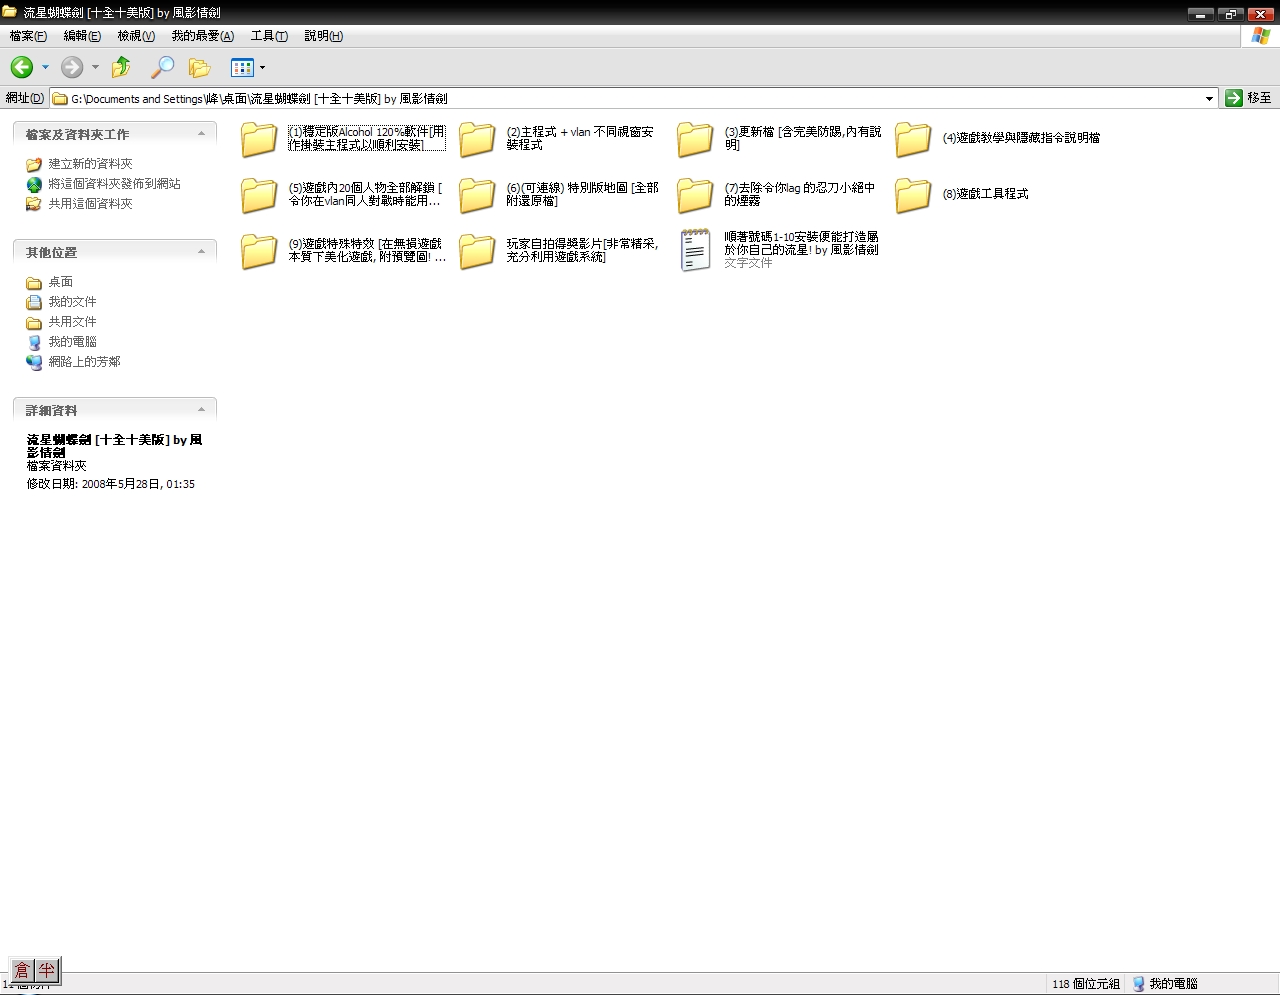
Task: Click the (6)(可連線) 特別版地圖 folder name
Action: [582, 194]
